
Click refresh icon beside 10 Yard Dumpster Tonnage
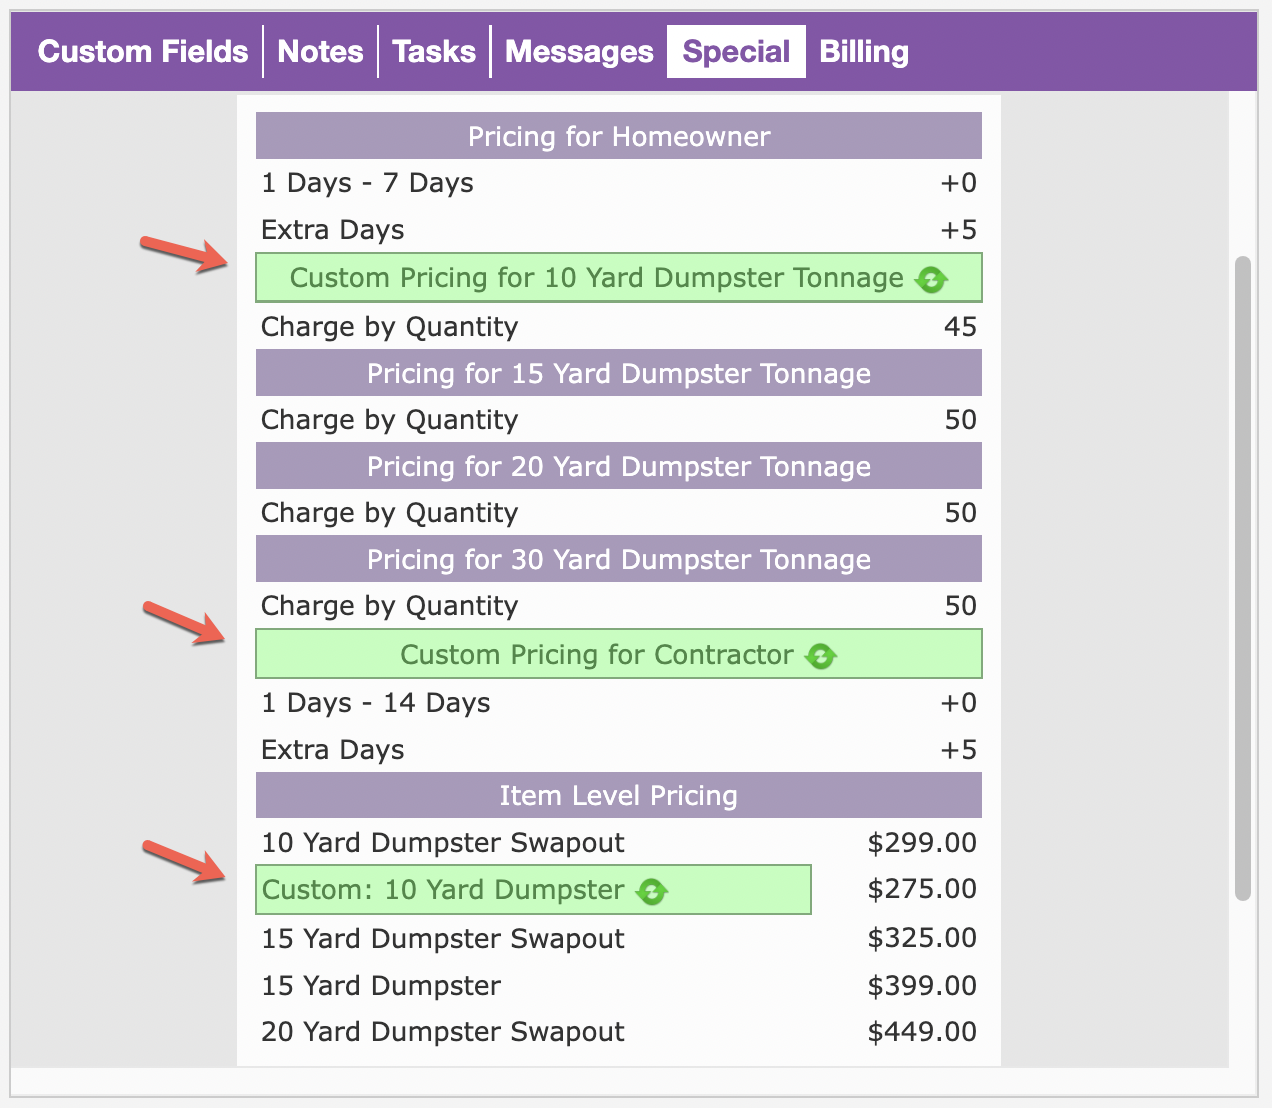coord(931,280)
